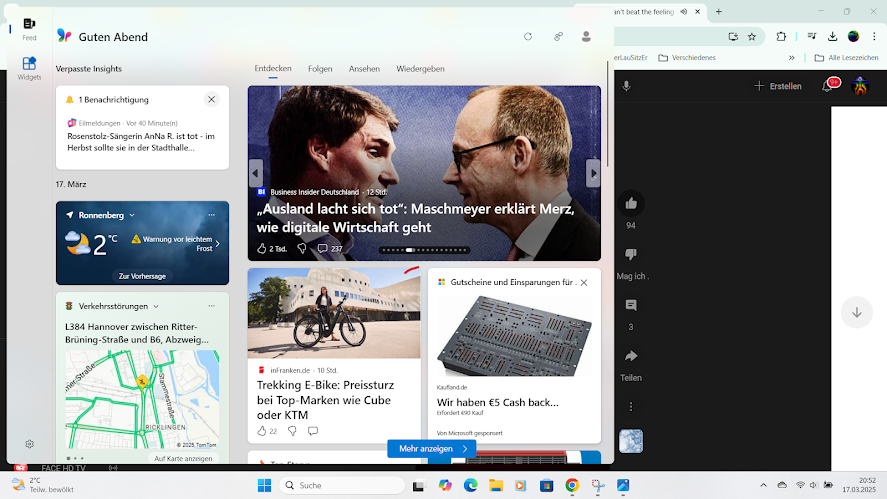This screenshot has width=887, height=499.
Task: Dislike the Trekking E-Bike article
Action: pyautogui.click(x=292, y=431)
